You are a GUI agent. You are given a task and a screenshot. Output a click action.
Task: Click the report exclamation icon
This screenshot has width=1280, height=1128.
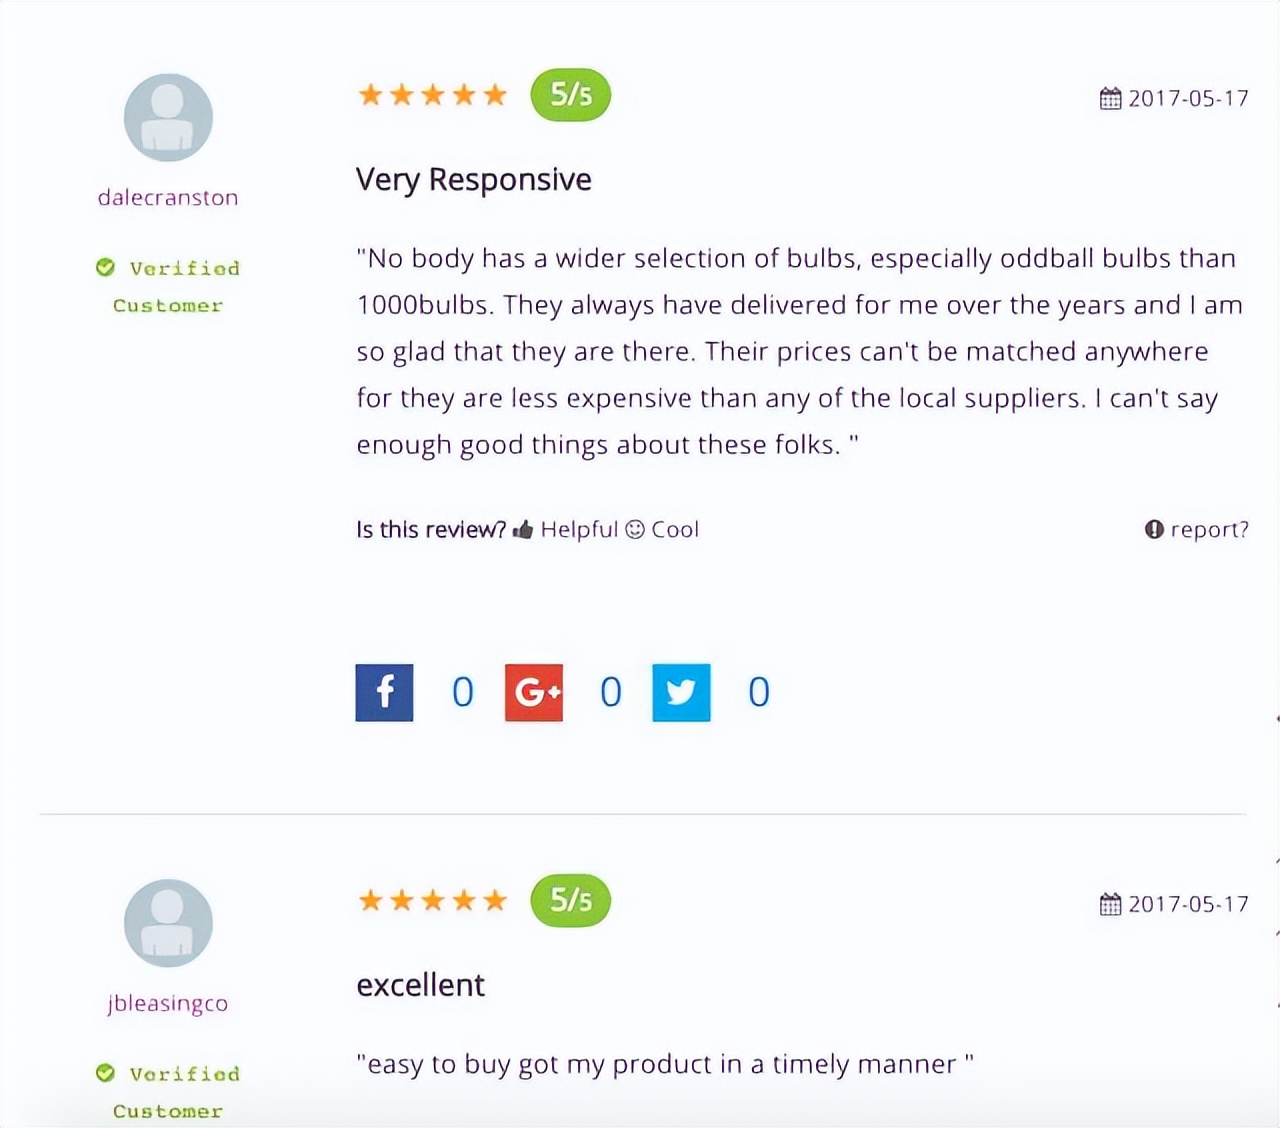click(x=1154, y=529)
